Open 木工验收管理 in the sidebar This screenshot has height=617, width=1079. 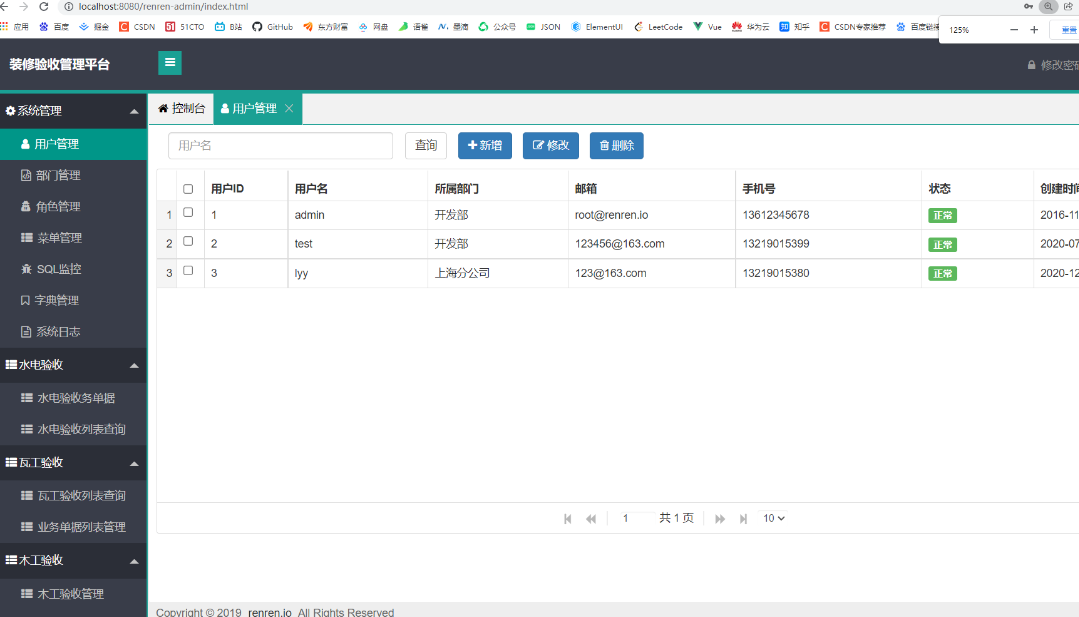point(74,594)
